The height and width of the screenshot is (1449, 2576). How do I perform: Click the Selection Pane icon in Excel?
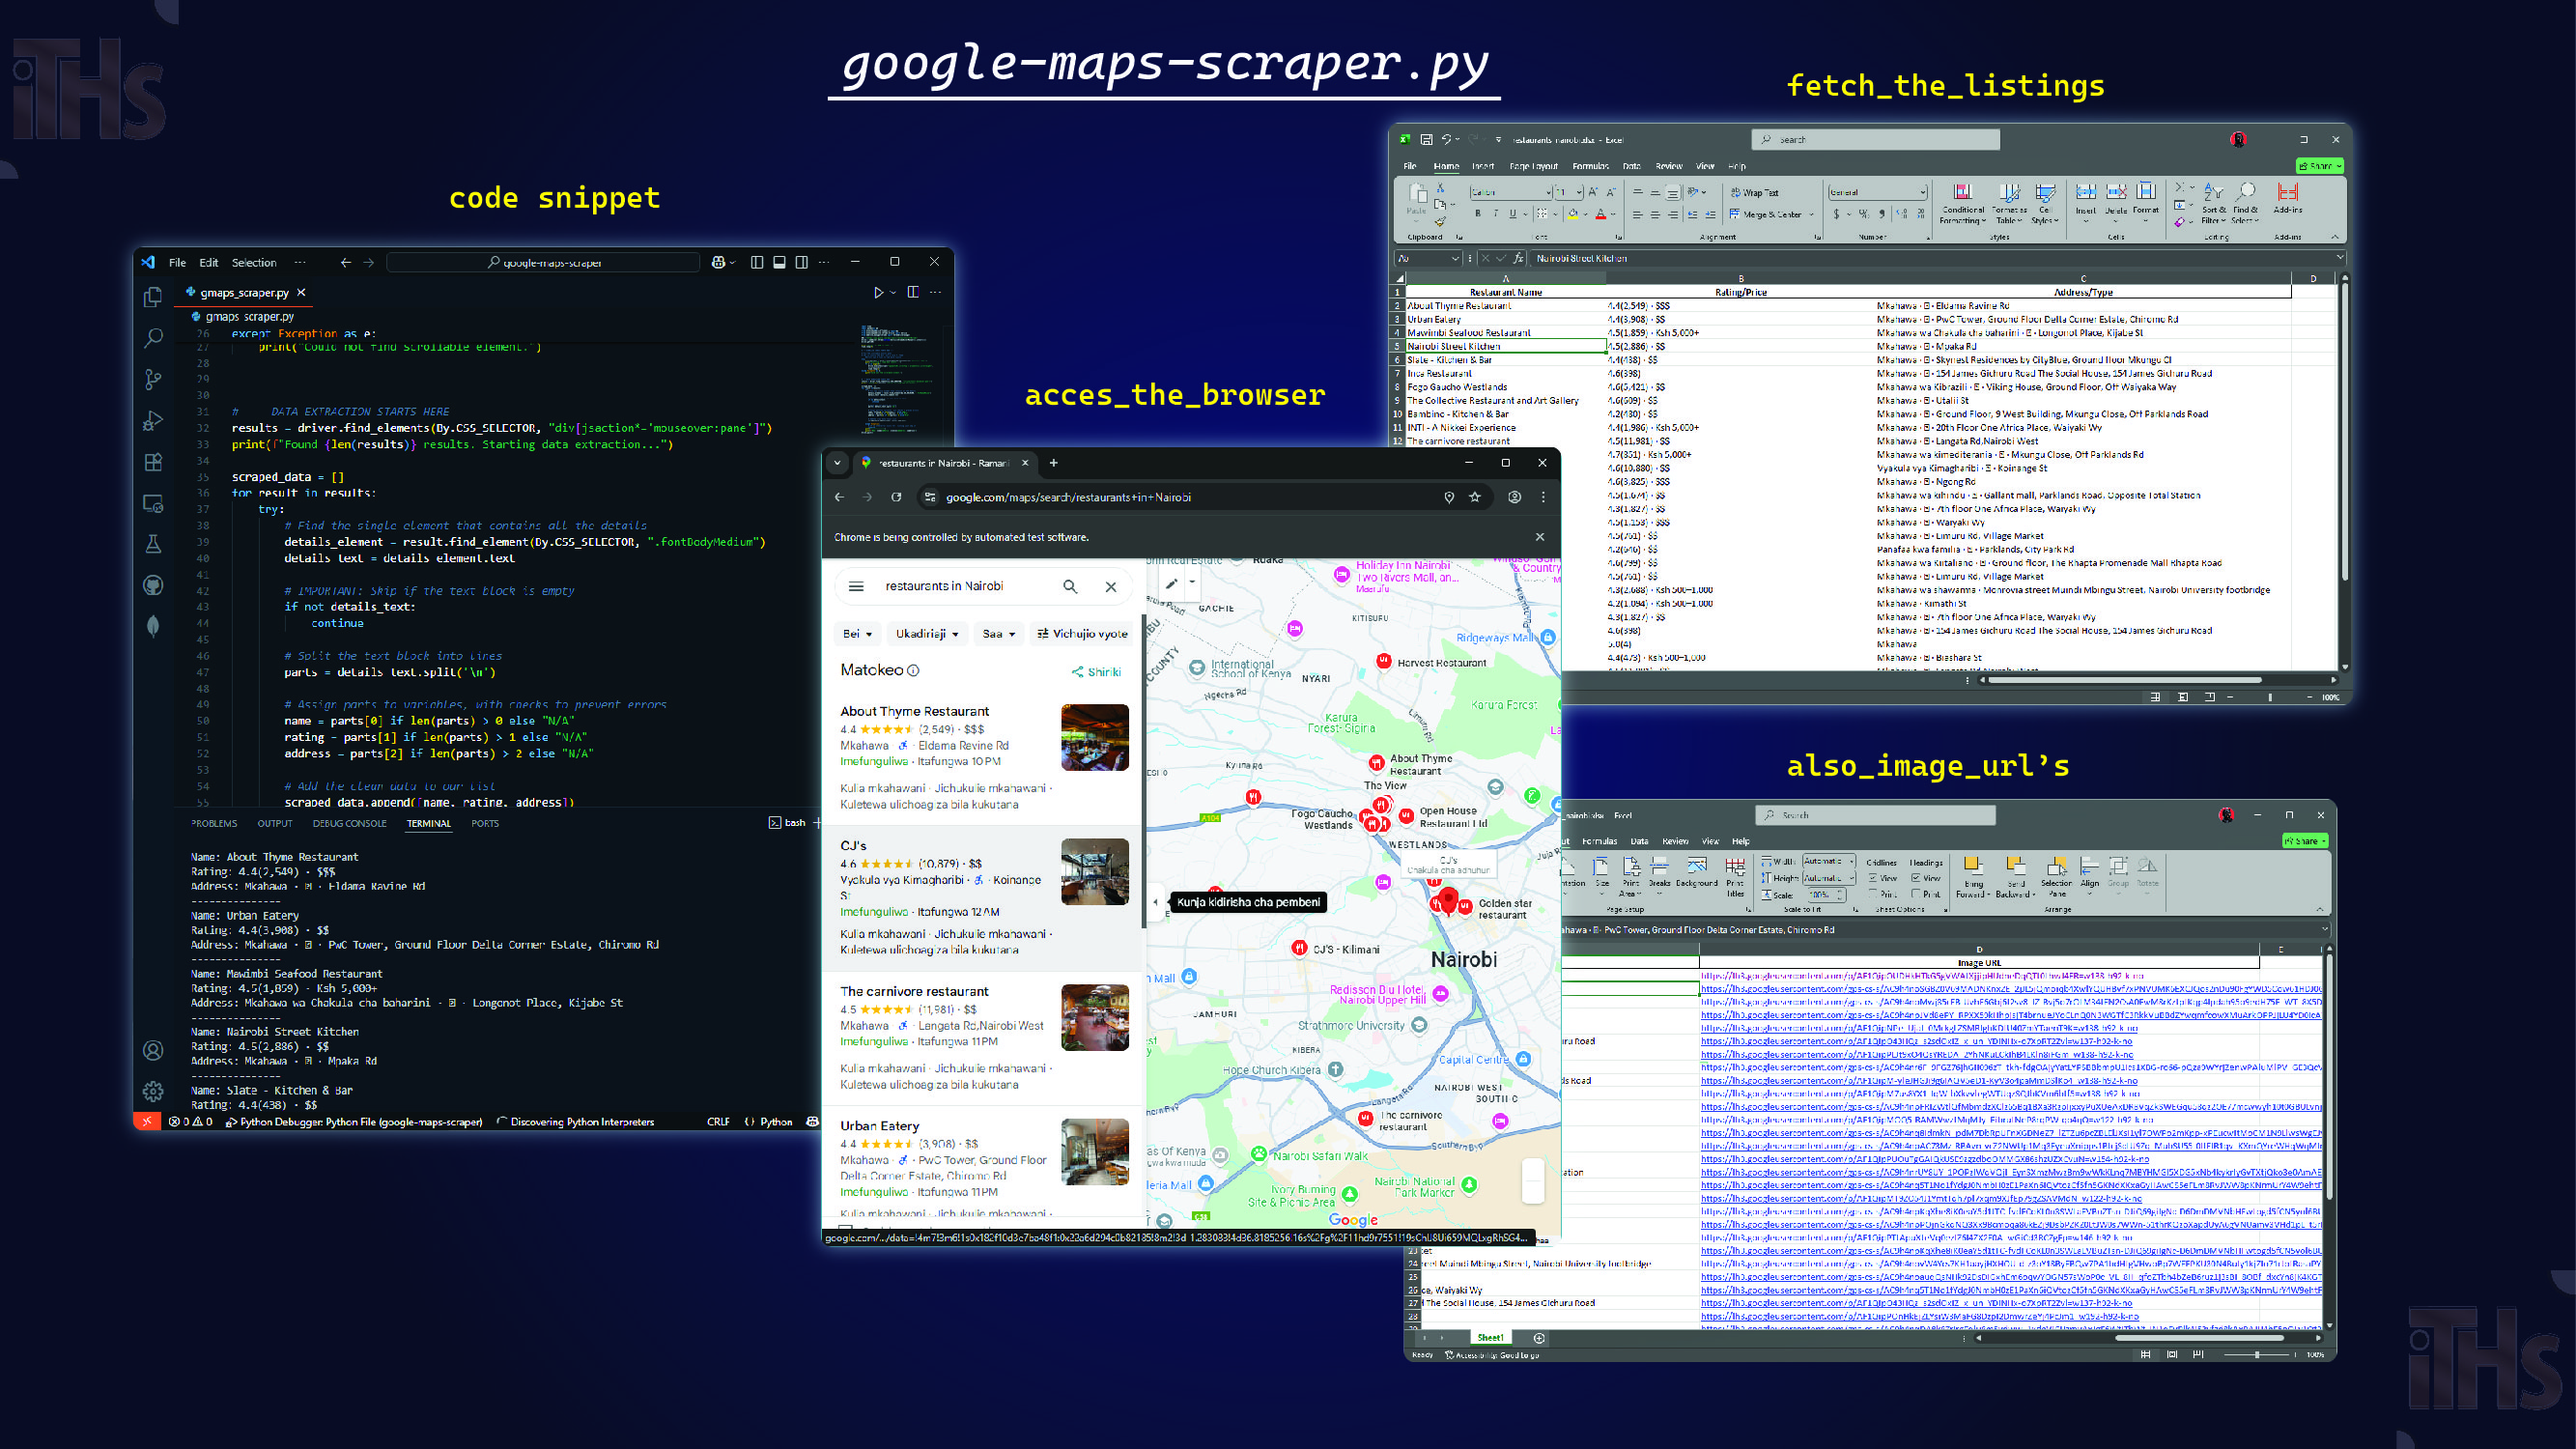point(2056,867)
